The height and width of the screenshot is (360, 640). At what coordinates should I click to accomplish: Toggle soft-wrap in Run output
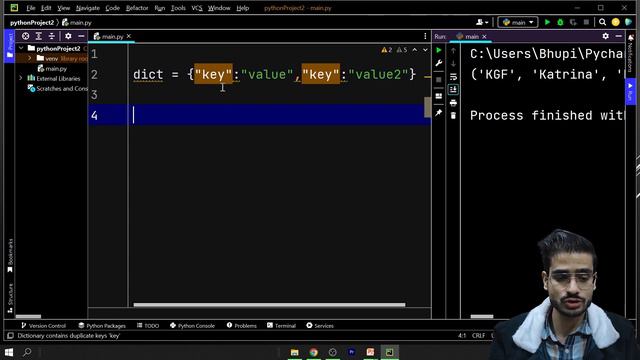(x=453, y=77)
